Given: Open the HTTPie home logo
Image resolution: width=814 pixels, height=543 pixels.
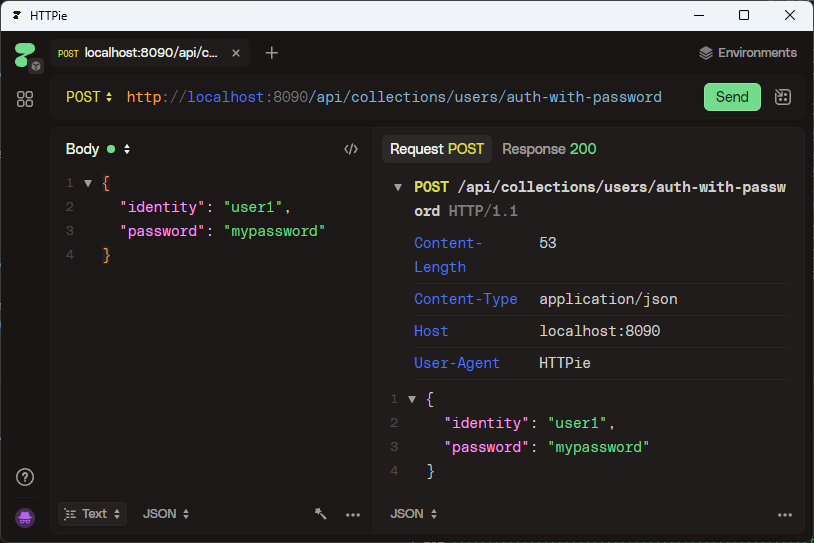Looking at the screenshot, I should coord(25,54).
